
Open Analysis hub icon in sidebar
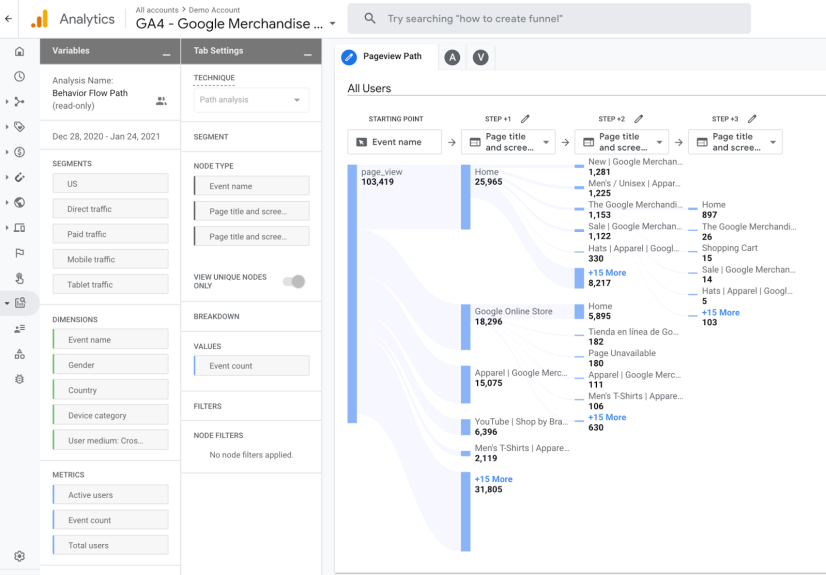pos(20,303)
